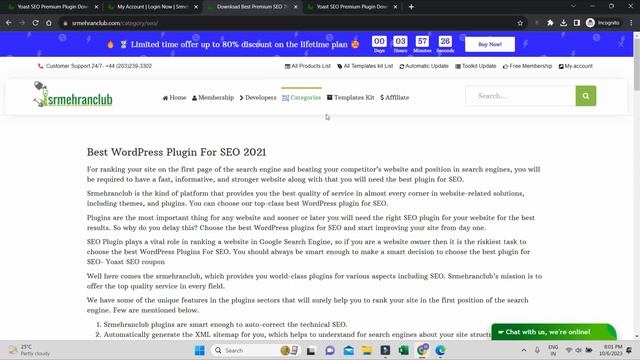Screen dimensions: 640x360
Task: Show hidden system tray icons
Action: pyautogui.click(x=524, y=350)
